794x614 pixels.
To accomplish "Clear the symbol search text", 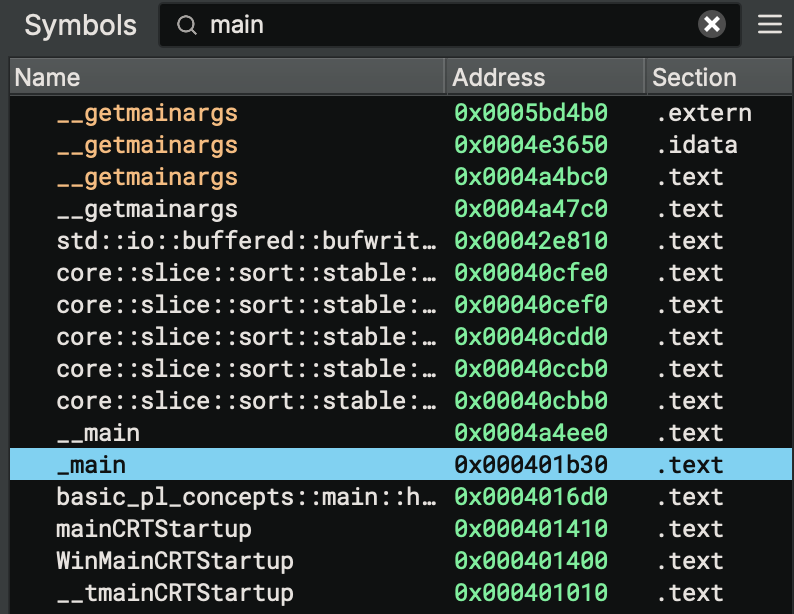I will (712, 25).
